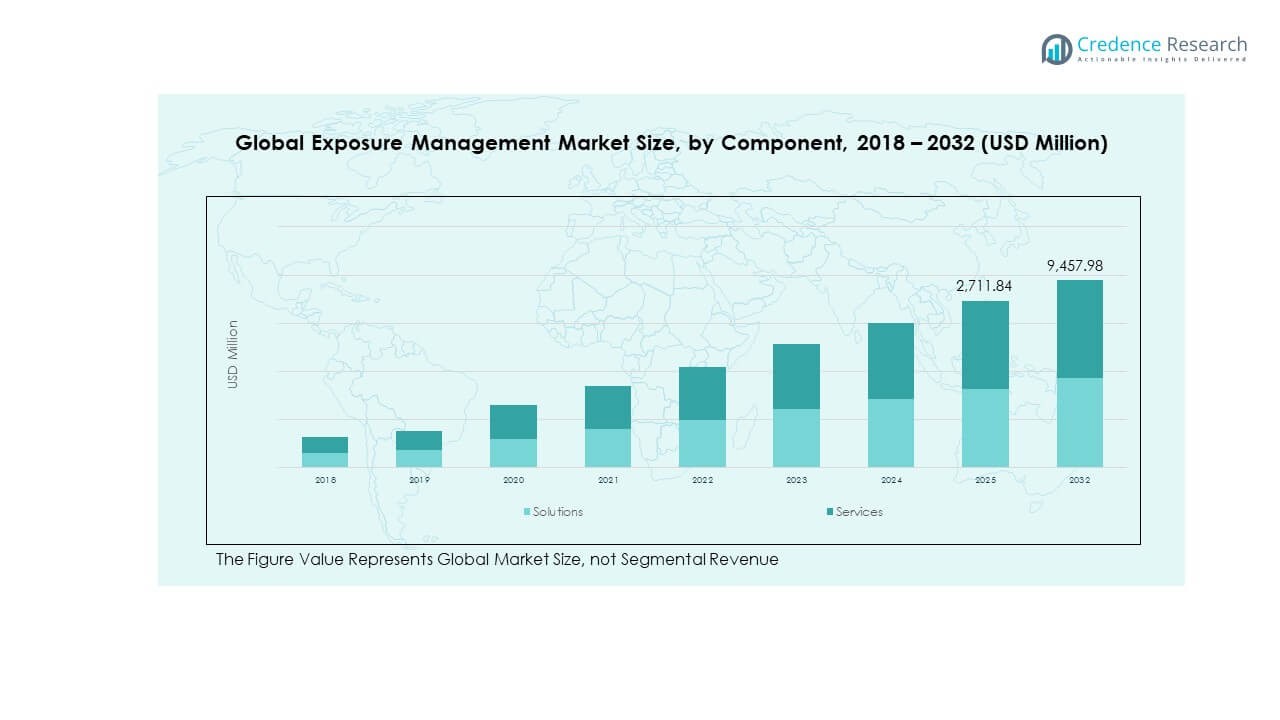
Task: Click the Solutions segment of the 2032 bar
Action: pyautogui.click(x=1080, y=422)
